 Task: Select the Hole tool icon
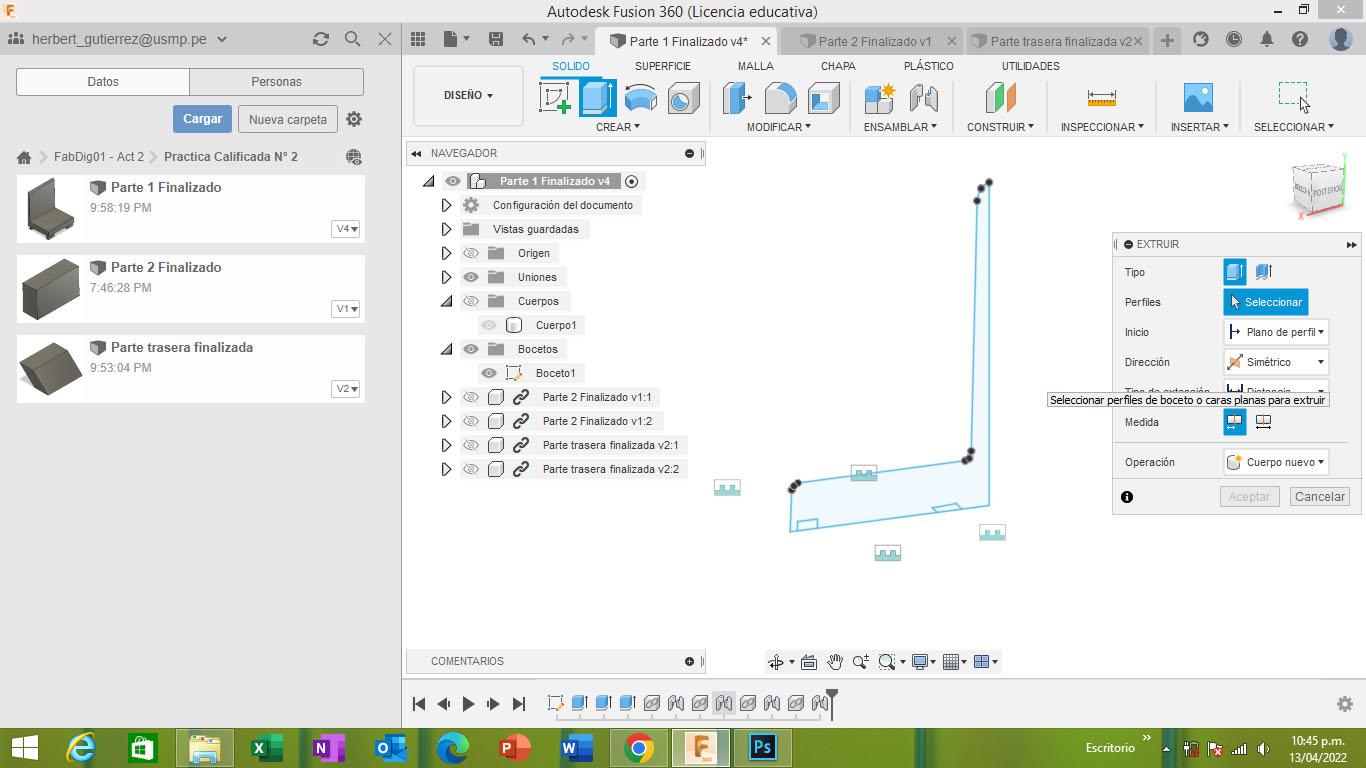pos(683,97)
